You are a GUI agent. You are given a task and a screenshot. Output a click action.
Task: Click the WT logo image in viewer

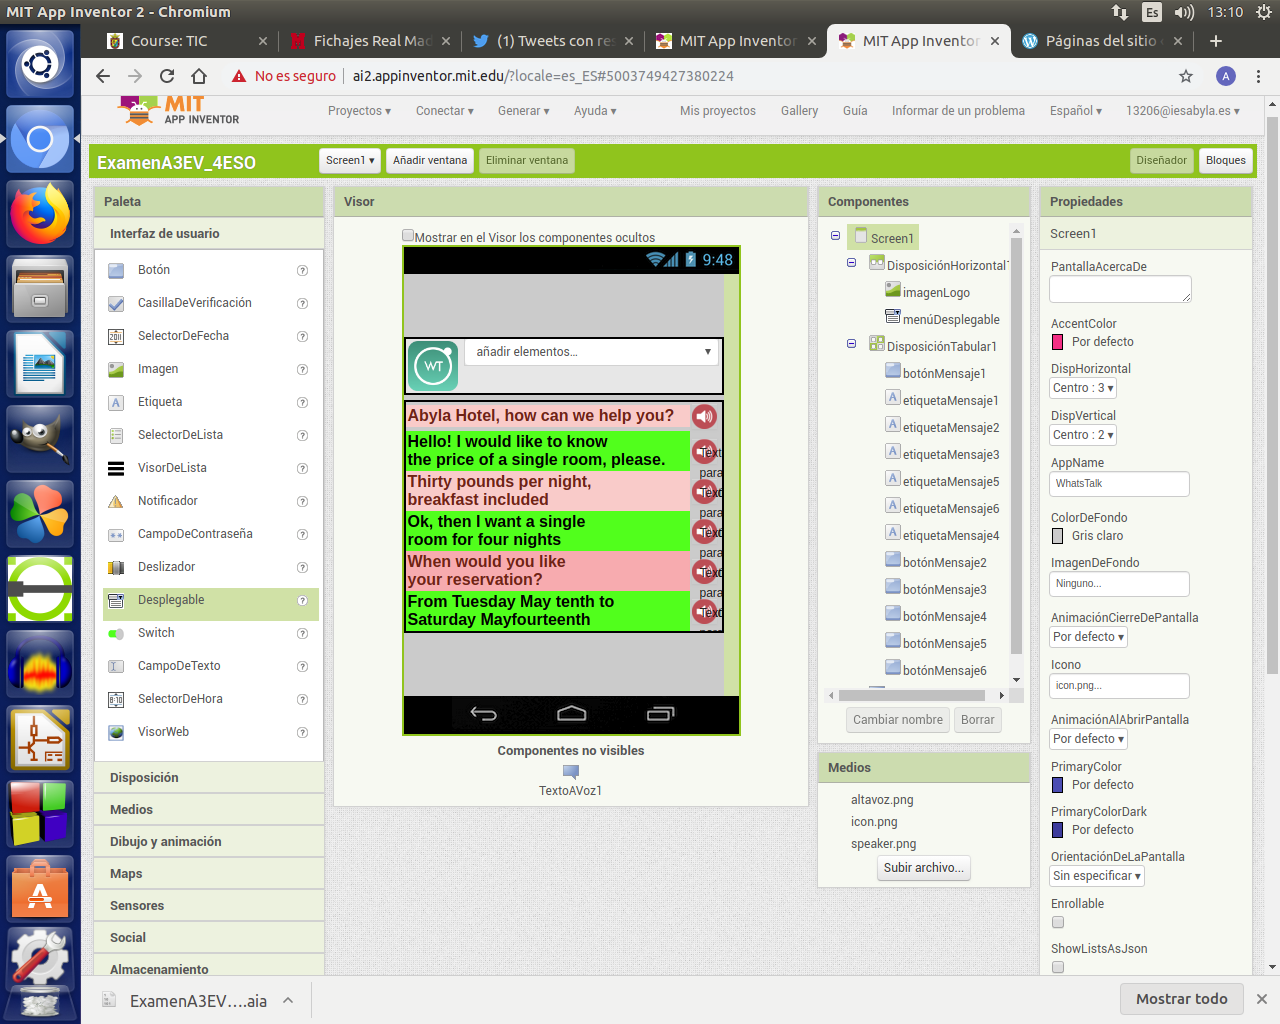pyautogui.click(x=434, y=366)
